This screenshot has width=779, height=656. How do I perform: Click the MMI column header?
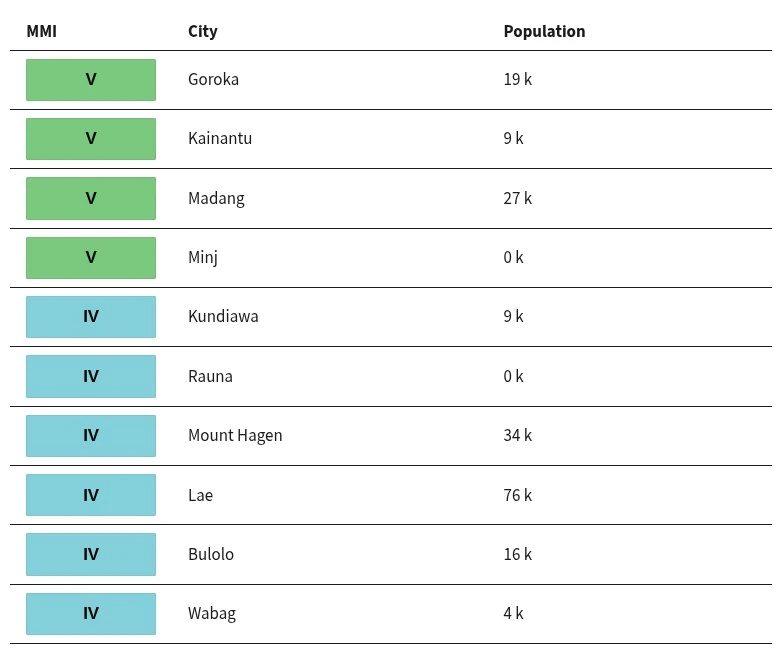tap(42, 31)
